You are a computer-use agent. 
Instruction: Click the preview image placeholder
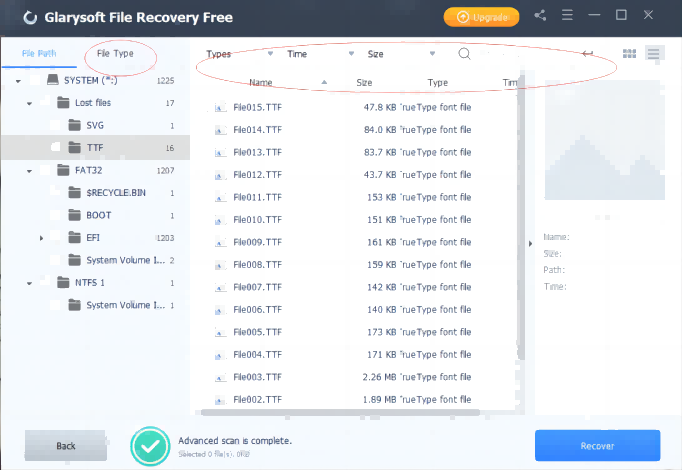click(x=605, y=140)
